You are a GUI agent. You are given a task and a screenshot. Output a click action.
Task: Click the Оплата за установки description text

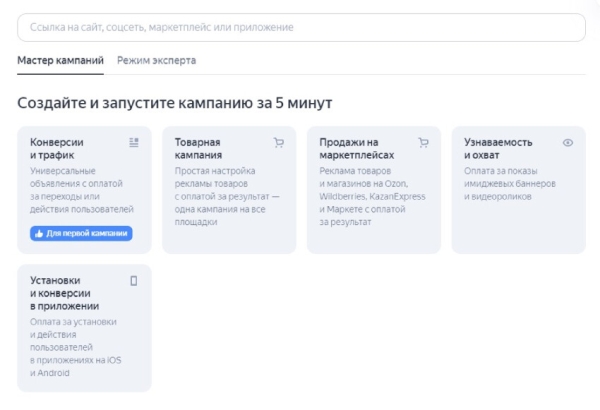75,347
